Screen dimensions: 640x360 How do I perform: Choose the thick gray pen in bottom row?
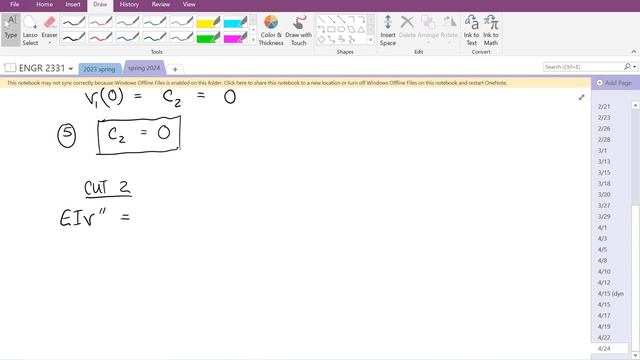coord(181,38)
